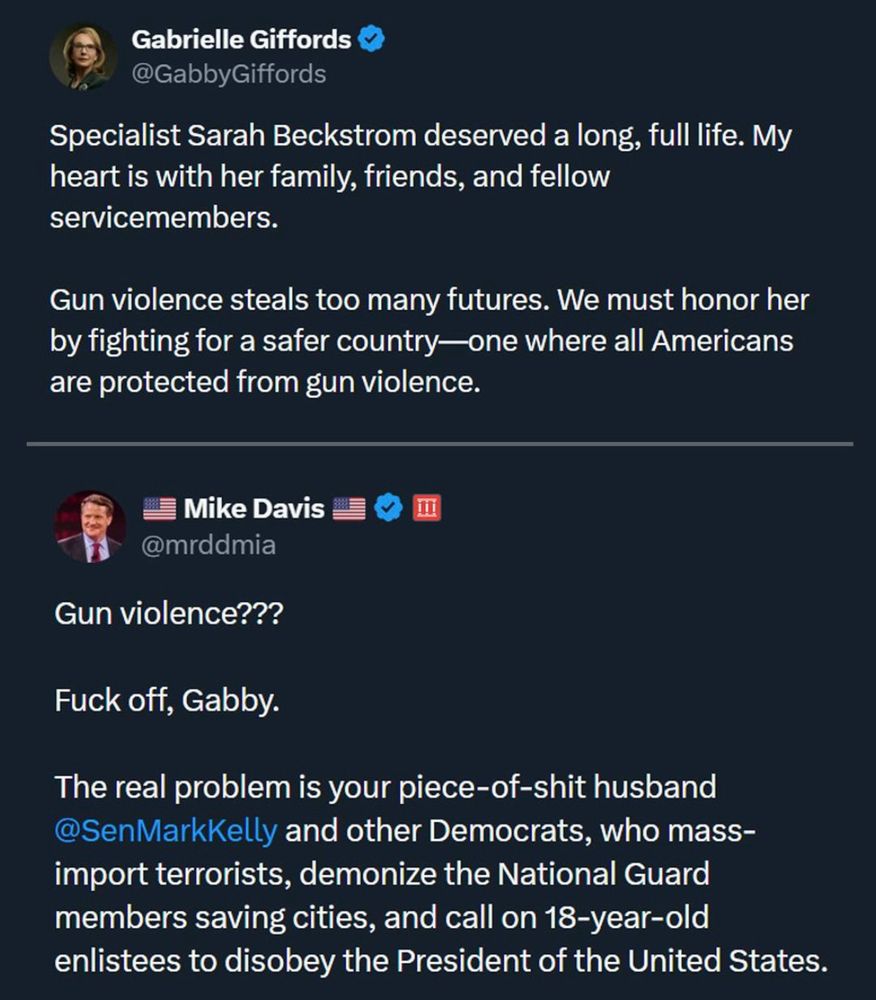Open the @mrddmia handle link

pos(210,544)
